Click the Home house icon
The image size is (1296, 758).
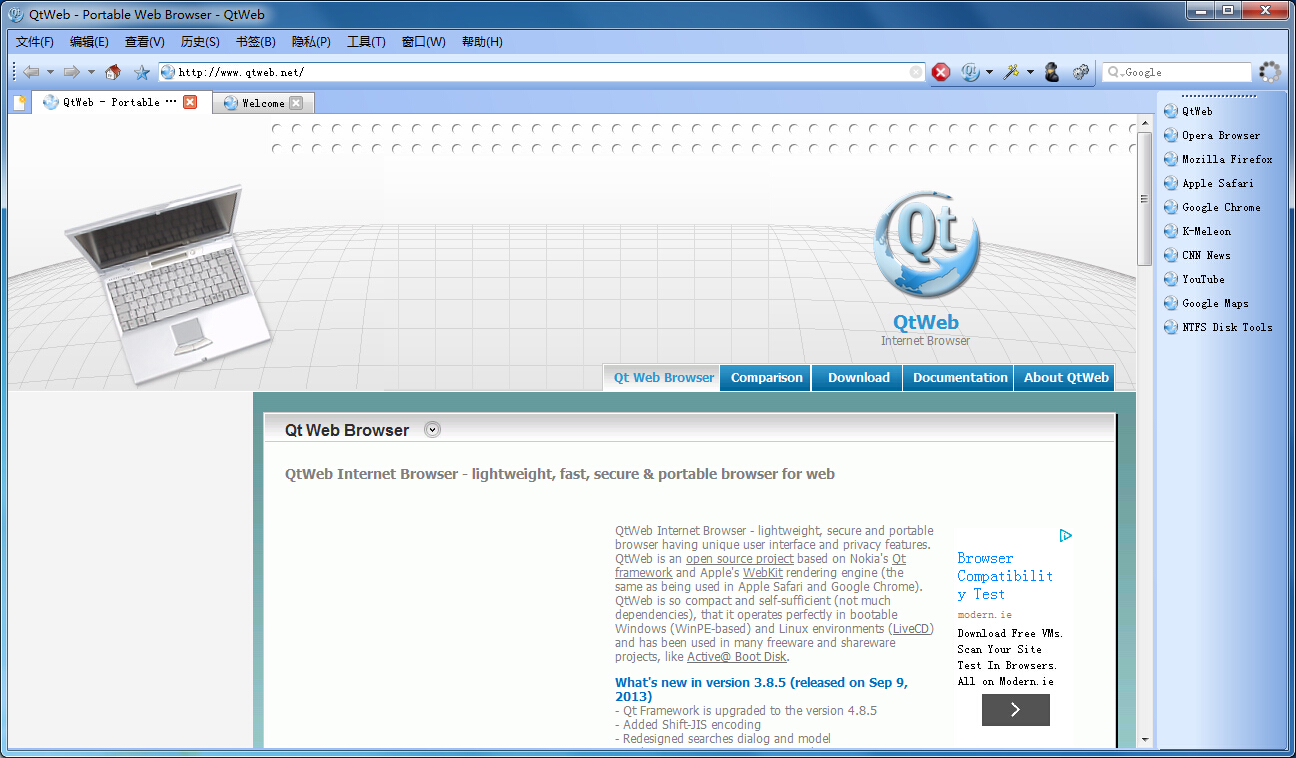pos(113,72)
